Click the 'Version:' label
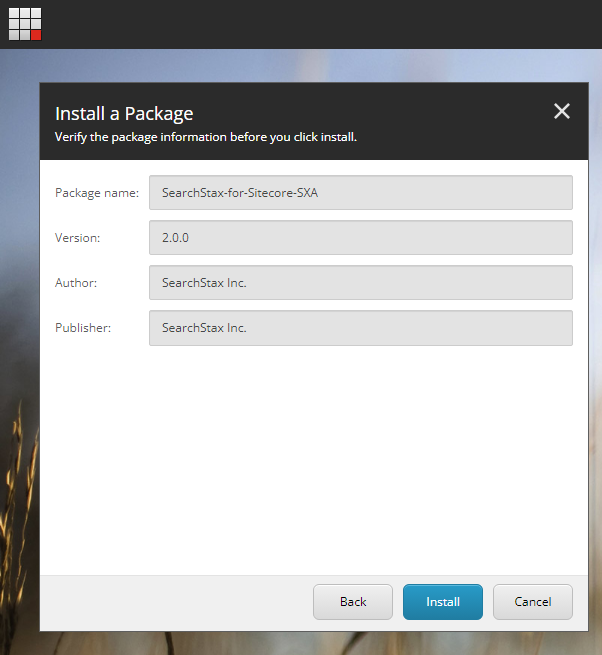Image resolution: width=602 pixels, height=655 pixels. pyautogui.click(x=78, y=238)
